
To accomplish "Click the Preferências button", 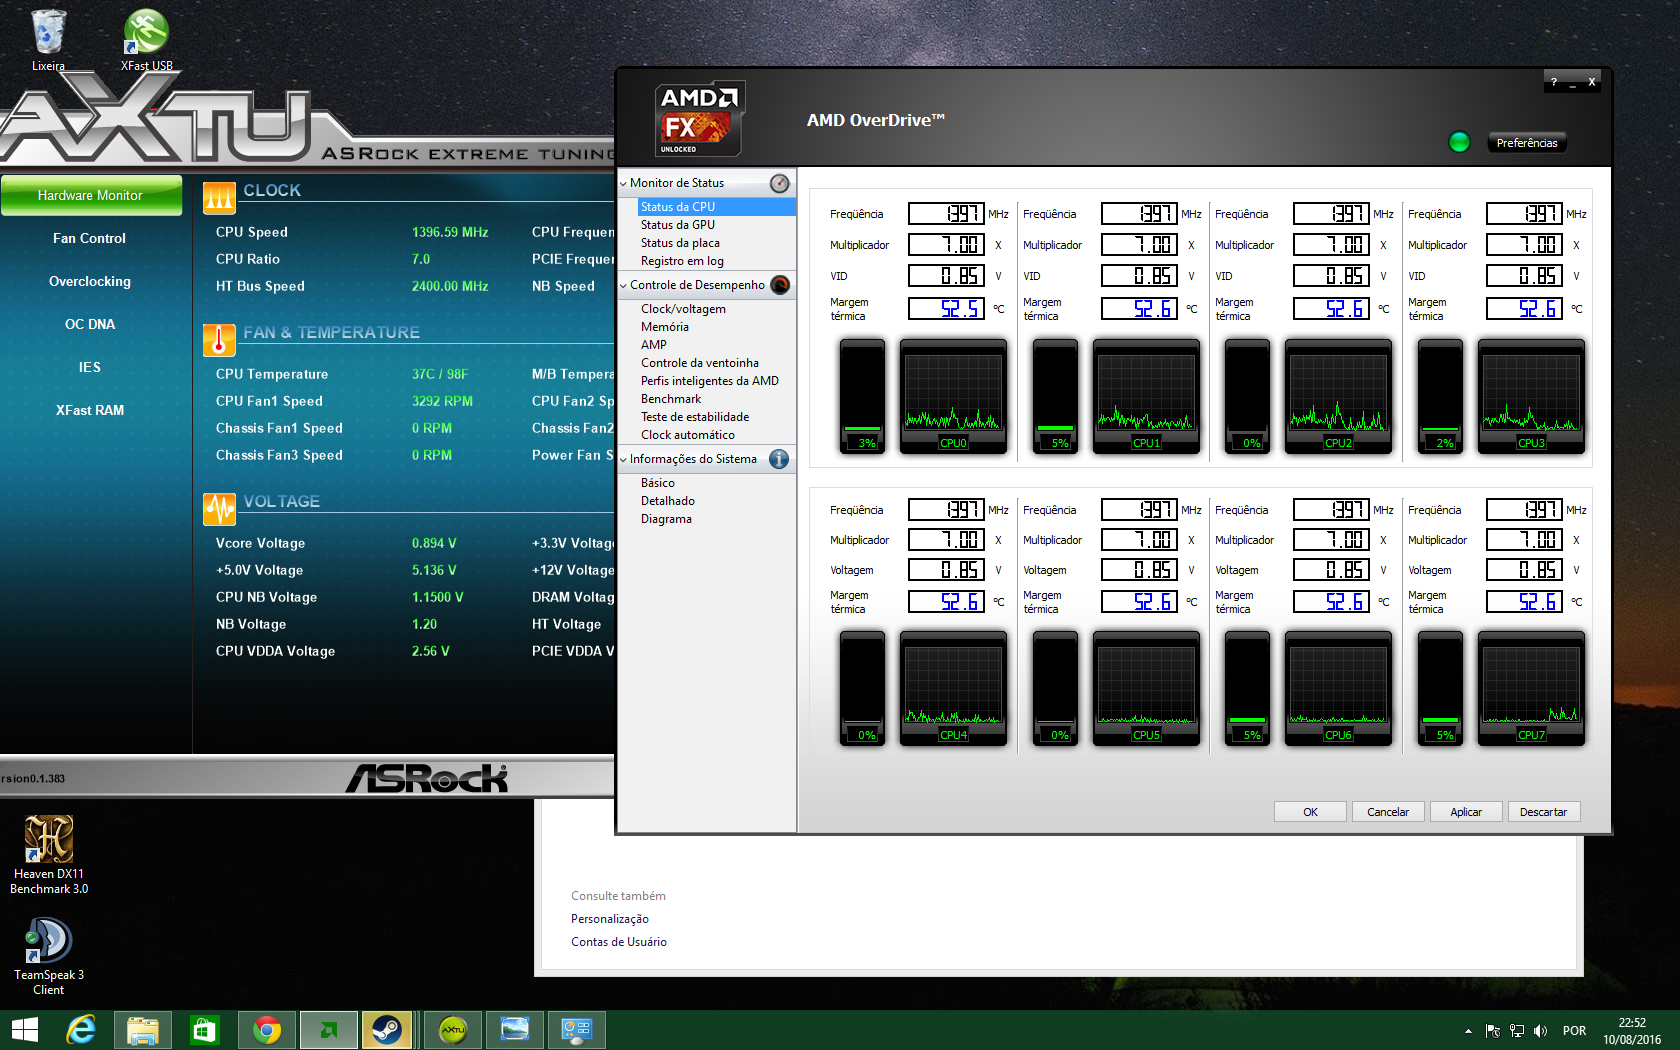I will point(1527,143).
